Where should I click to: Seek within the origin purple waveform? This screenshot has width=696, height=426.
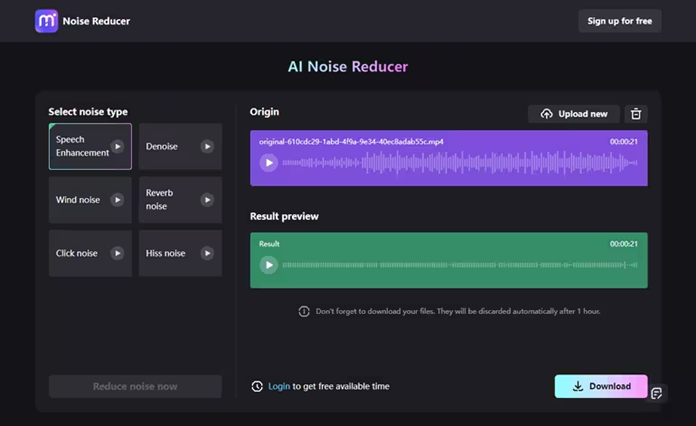(x=450, y=163)
